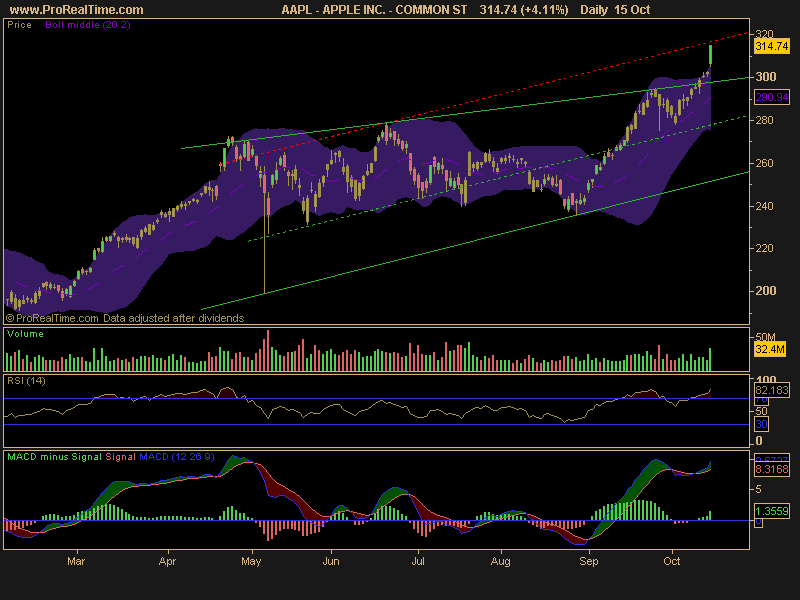800x600 pixels.
Task: Click the 314.74 (+4.11%) quote in header
Action: (523, 10)
